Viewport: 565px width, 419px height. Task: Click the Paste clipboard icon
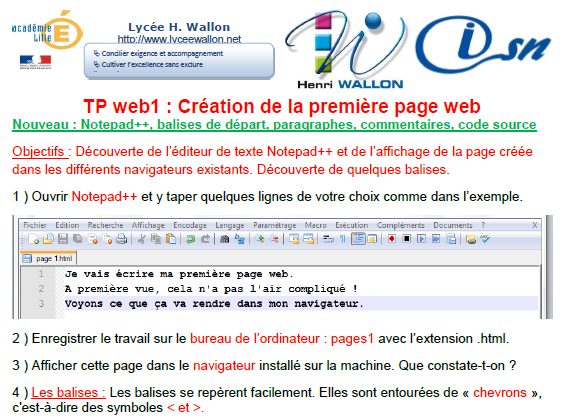pos(171,239)
